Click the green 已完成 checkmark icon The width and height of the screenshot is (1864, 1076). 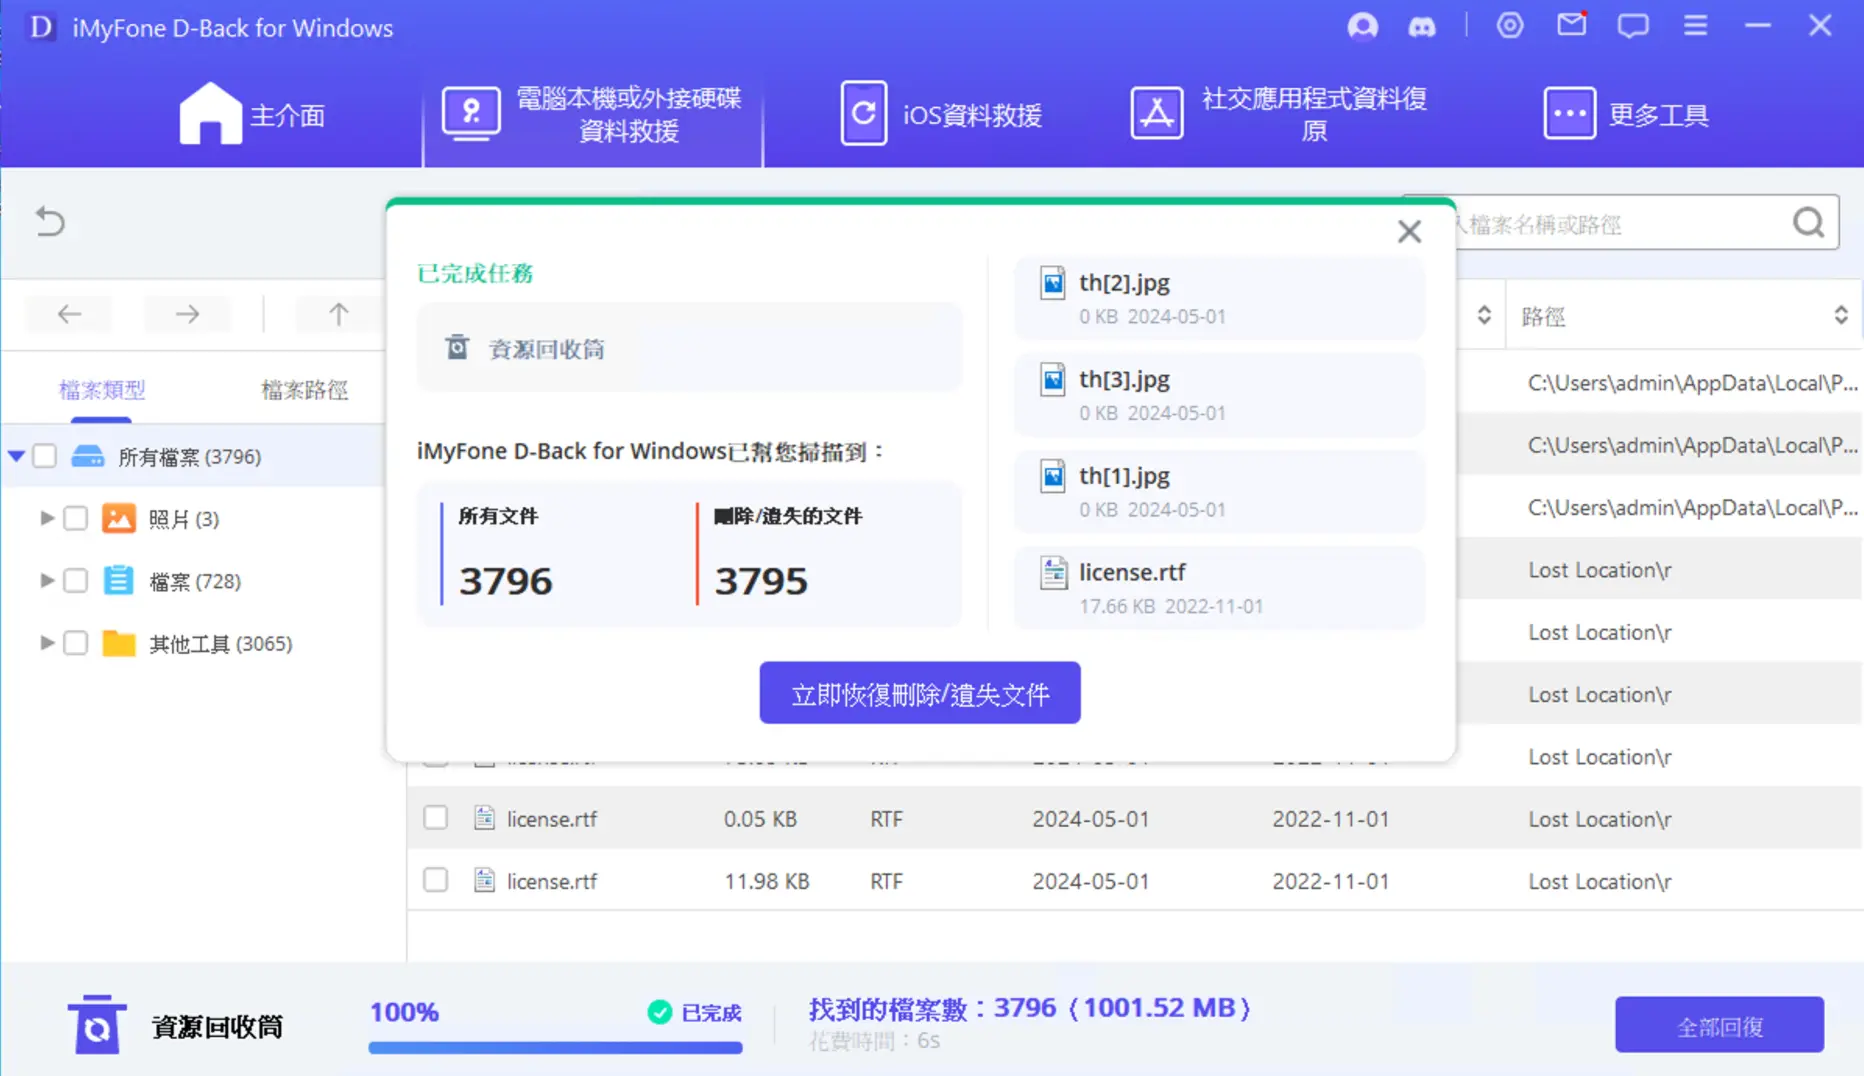coord(659,1012)
